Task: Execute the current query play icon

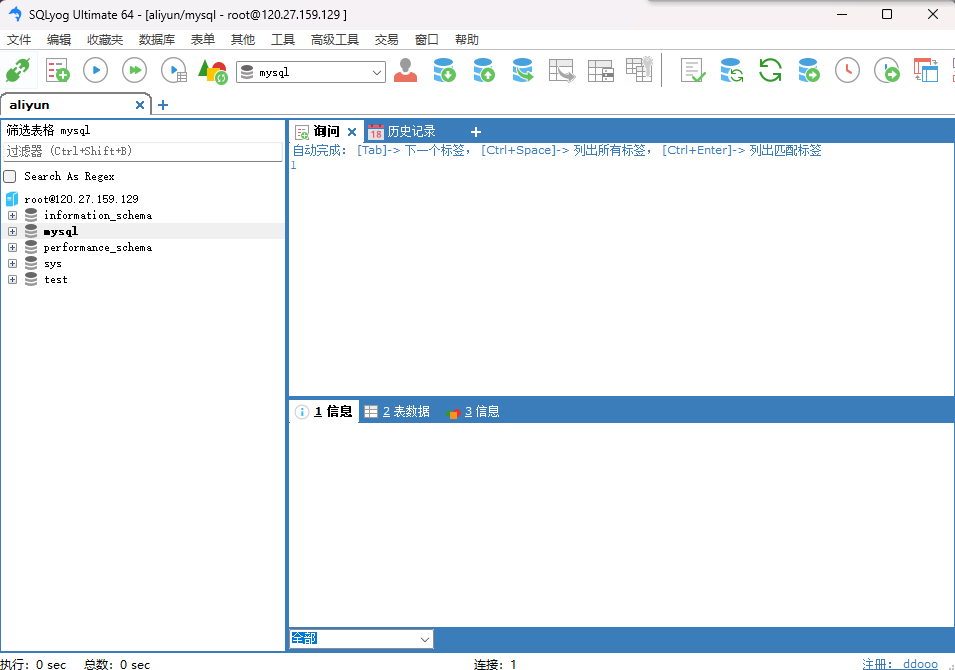Action: pos(96,71)
